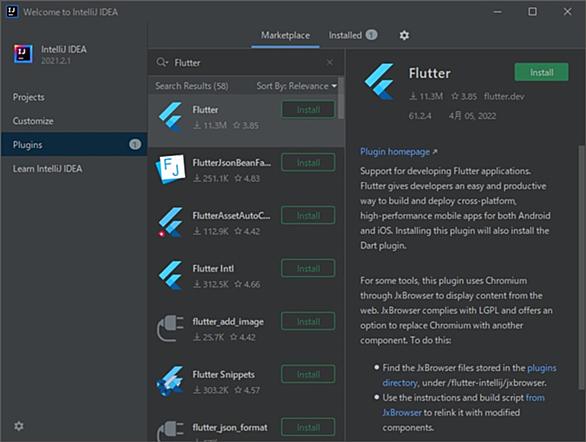Image resolution: width=586 pixels, height=442 pixels.
Task: Select the Flutter Intl result name
Action: point(213,269)
